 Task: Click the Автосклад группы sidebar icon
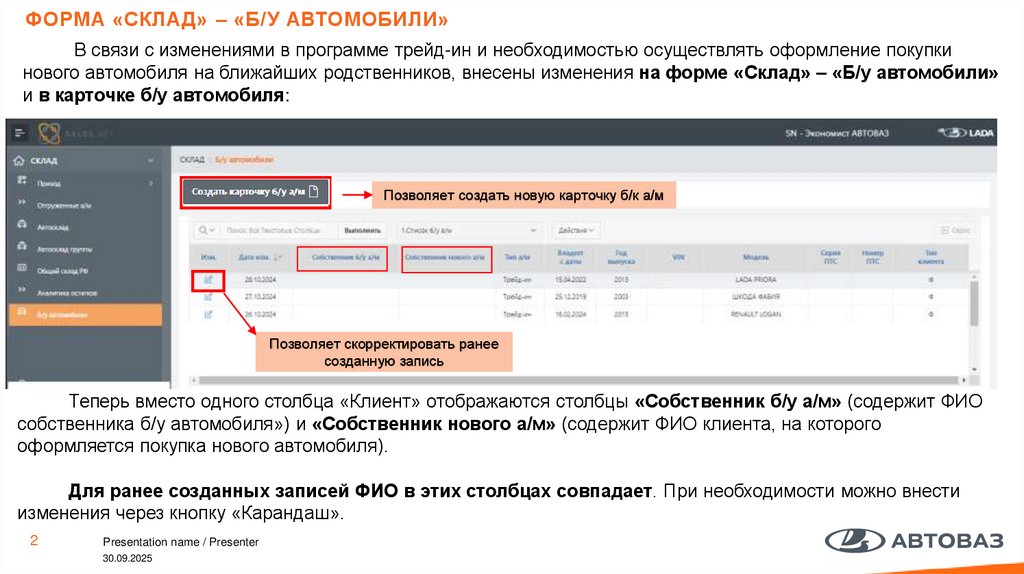22,246
